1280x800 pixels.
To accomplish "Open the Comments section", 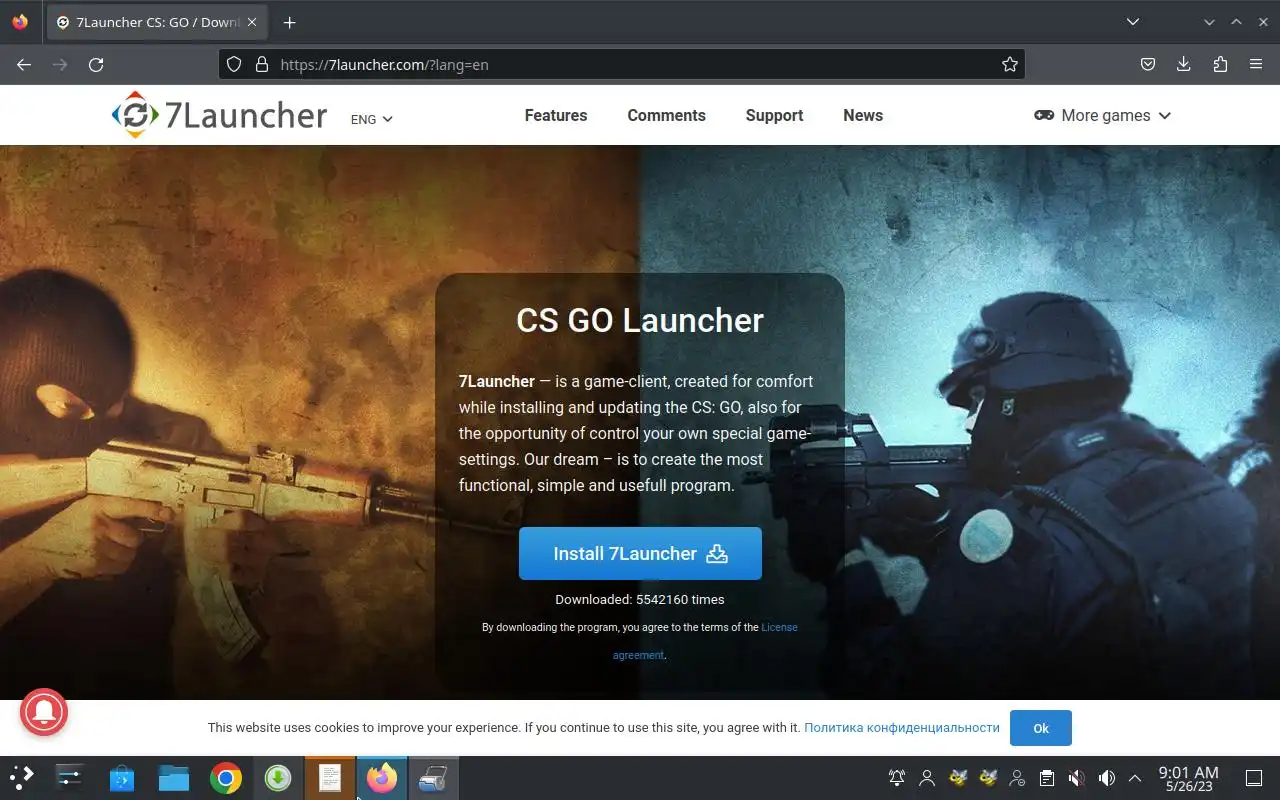I will 667,115.
